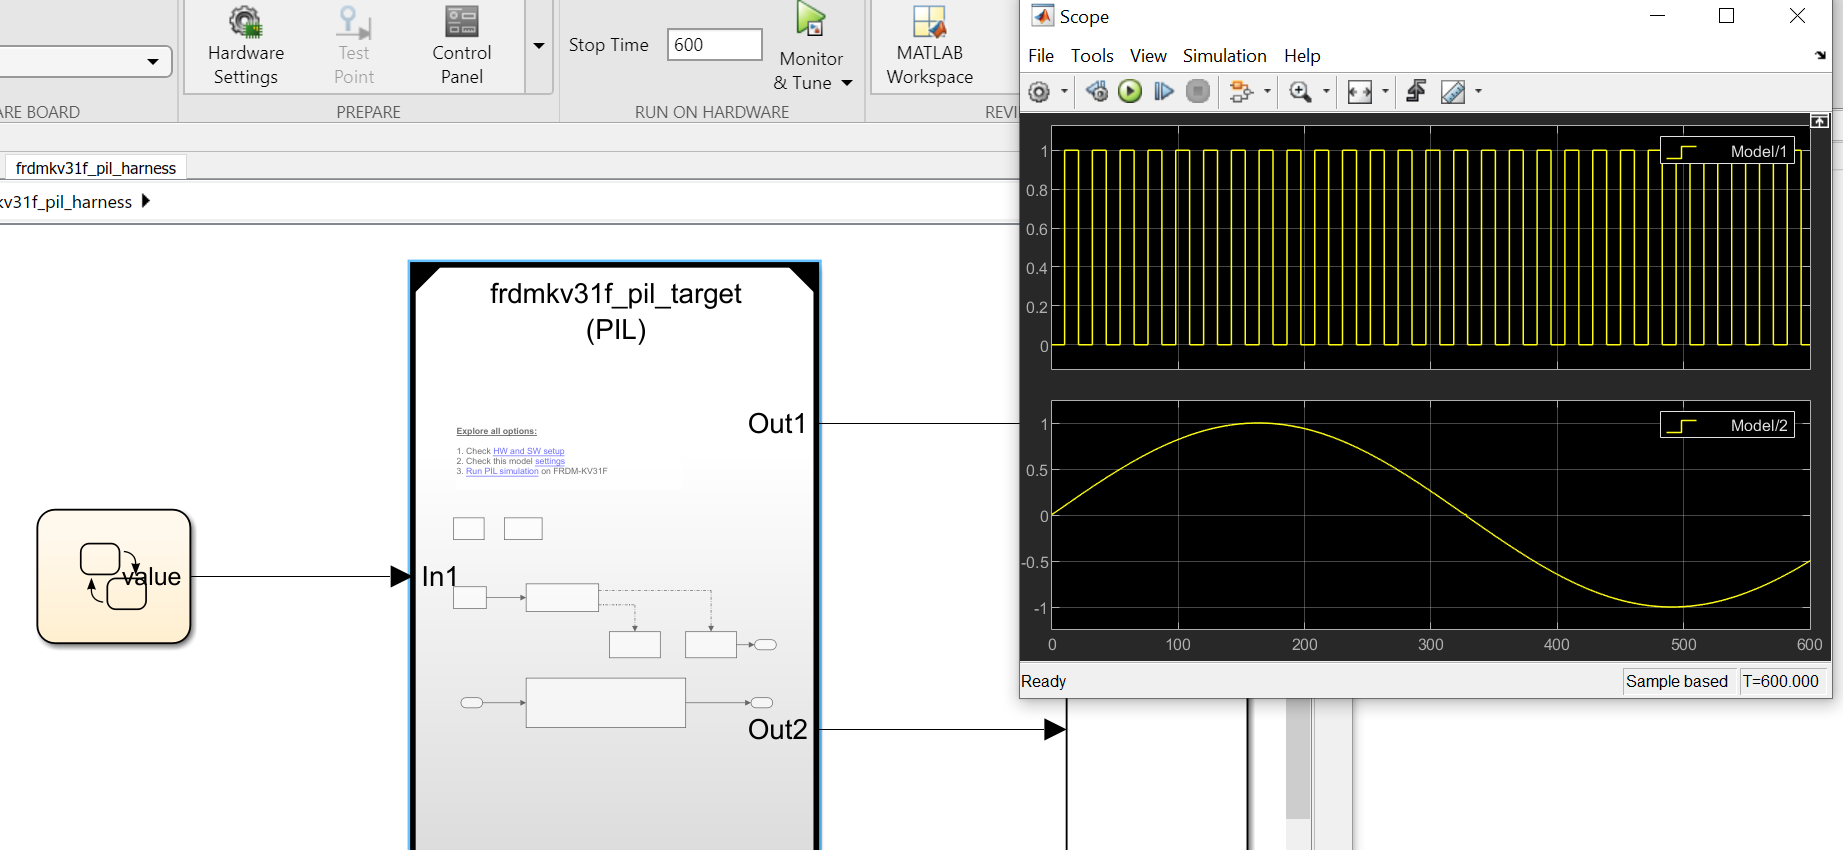Click the HW and SW setup link
Screen dimensions: 1843x850
tap(529, 451)
